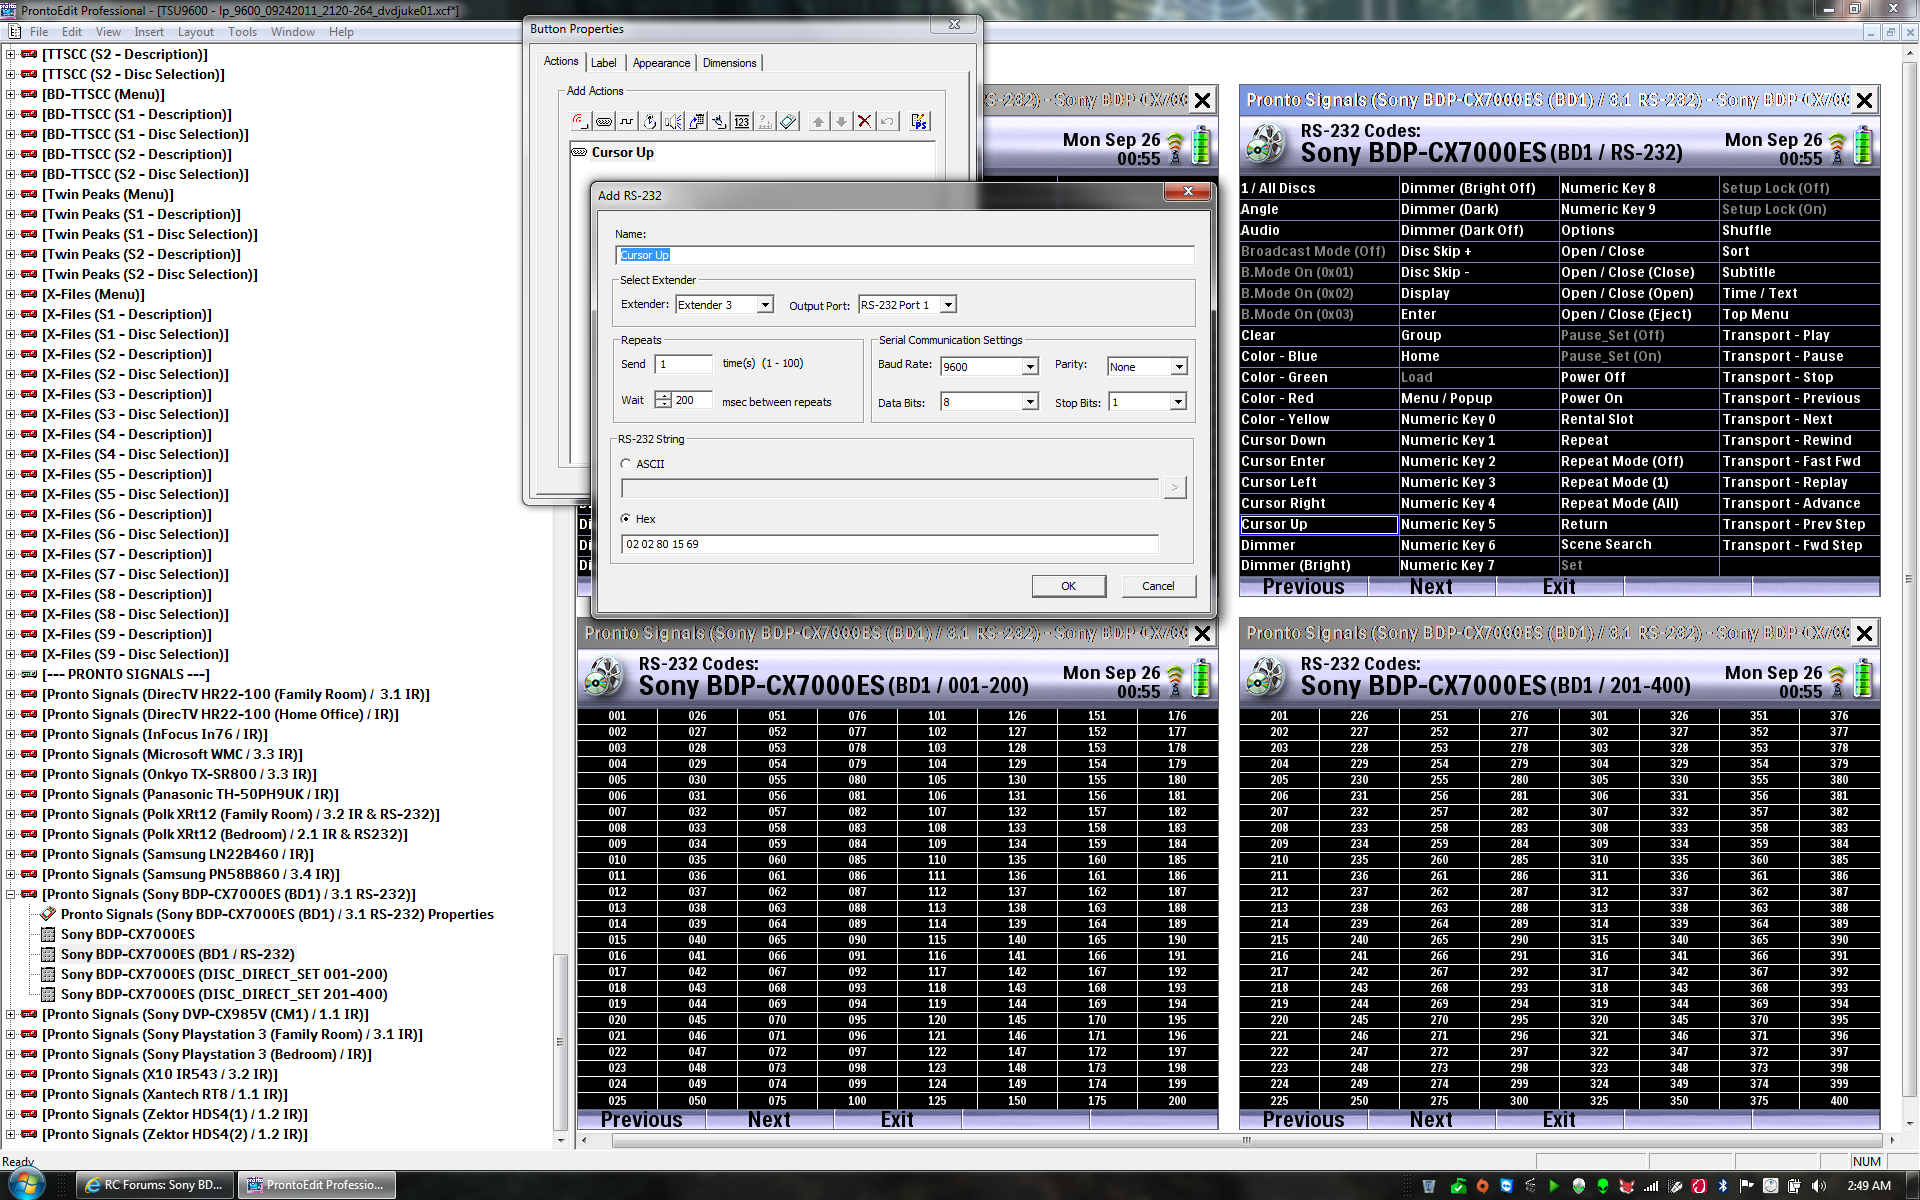Expand the [Pronto Signals (Onkyo TX-SR800)] node
Viewport: 1920px width, 1200px height.
tap(10, 774)
